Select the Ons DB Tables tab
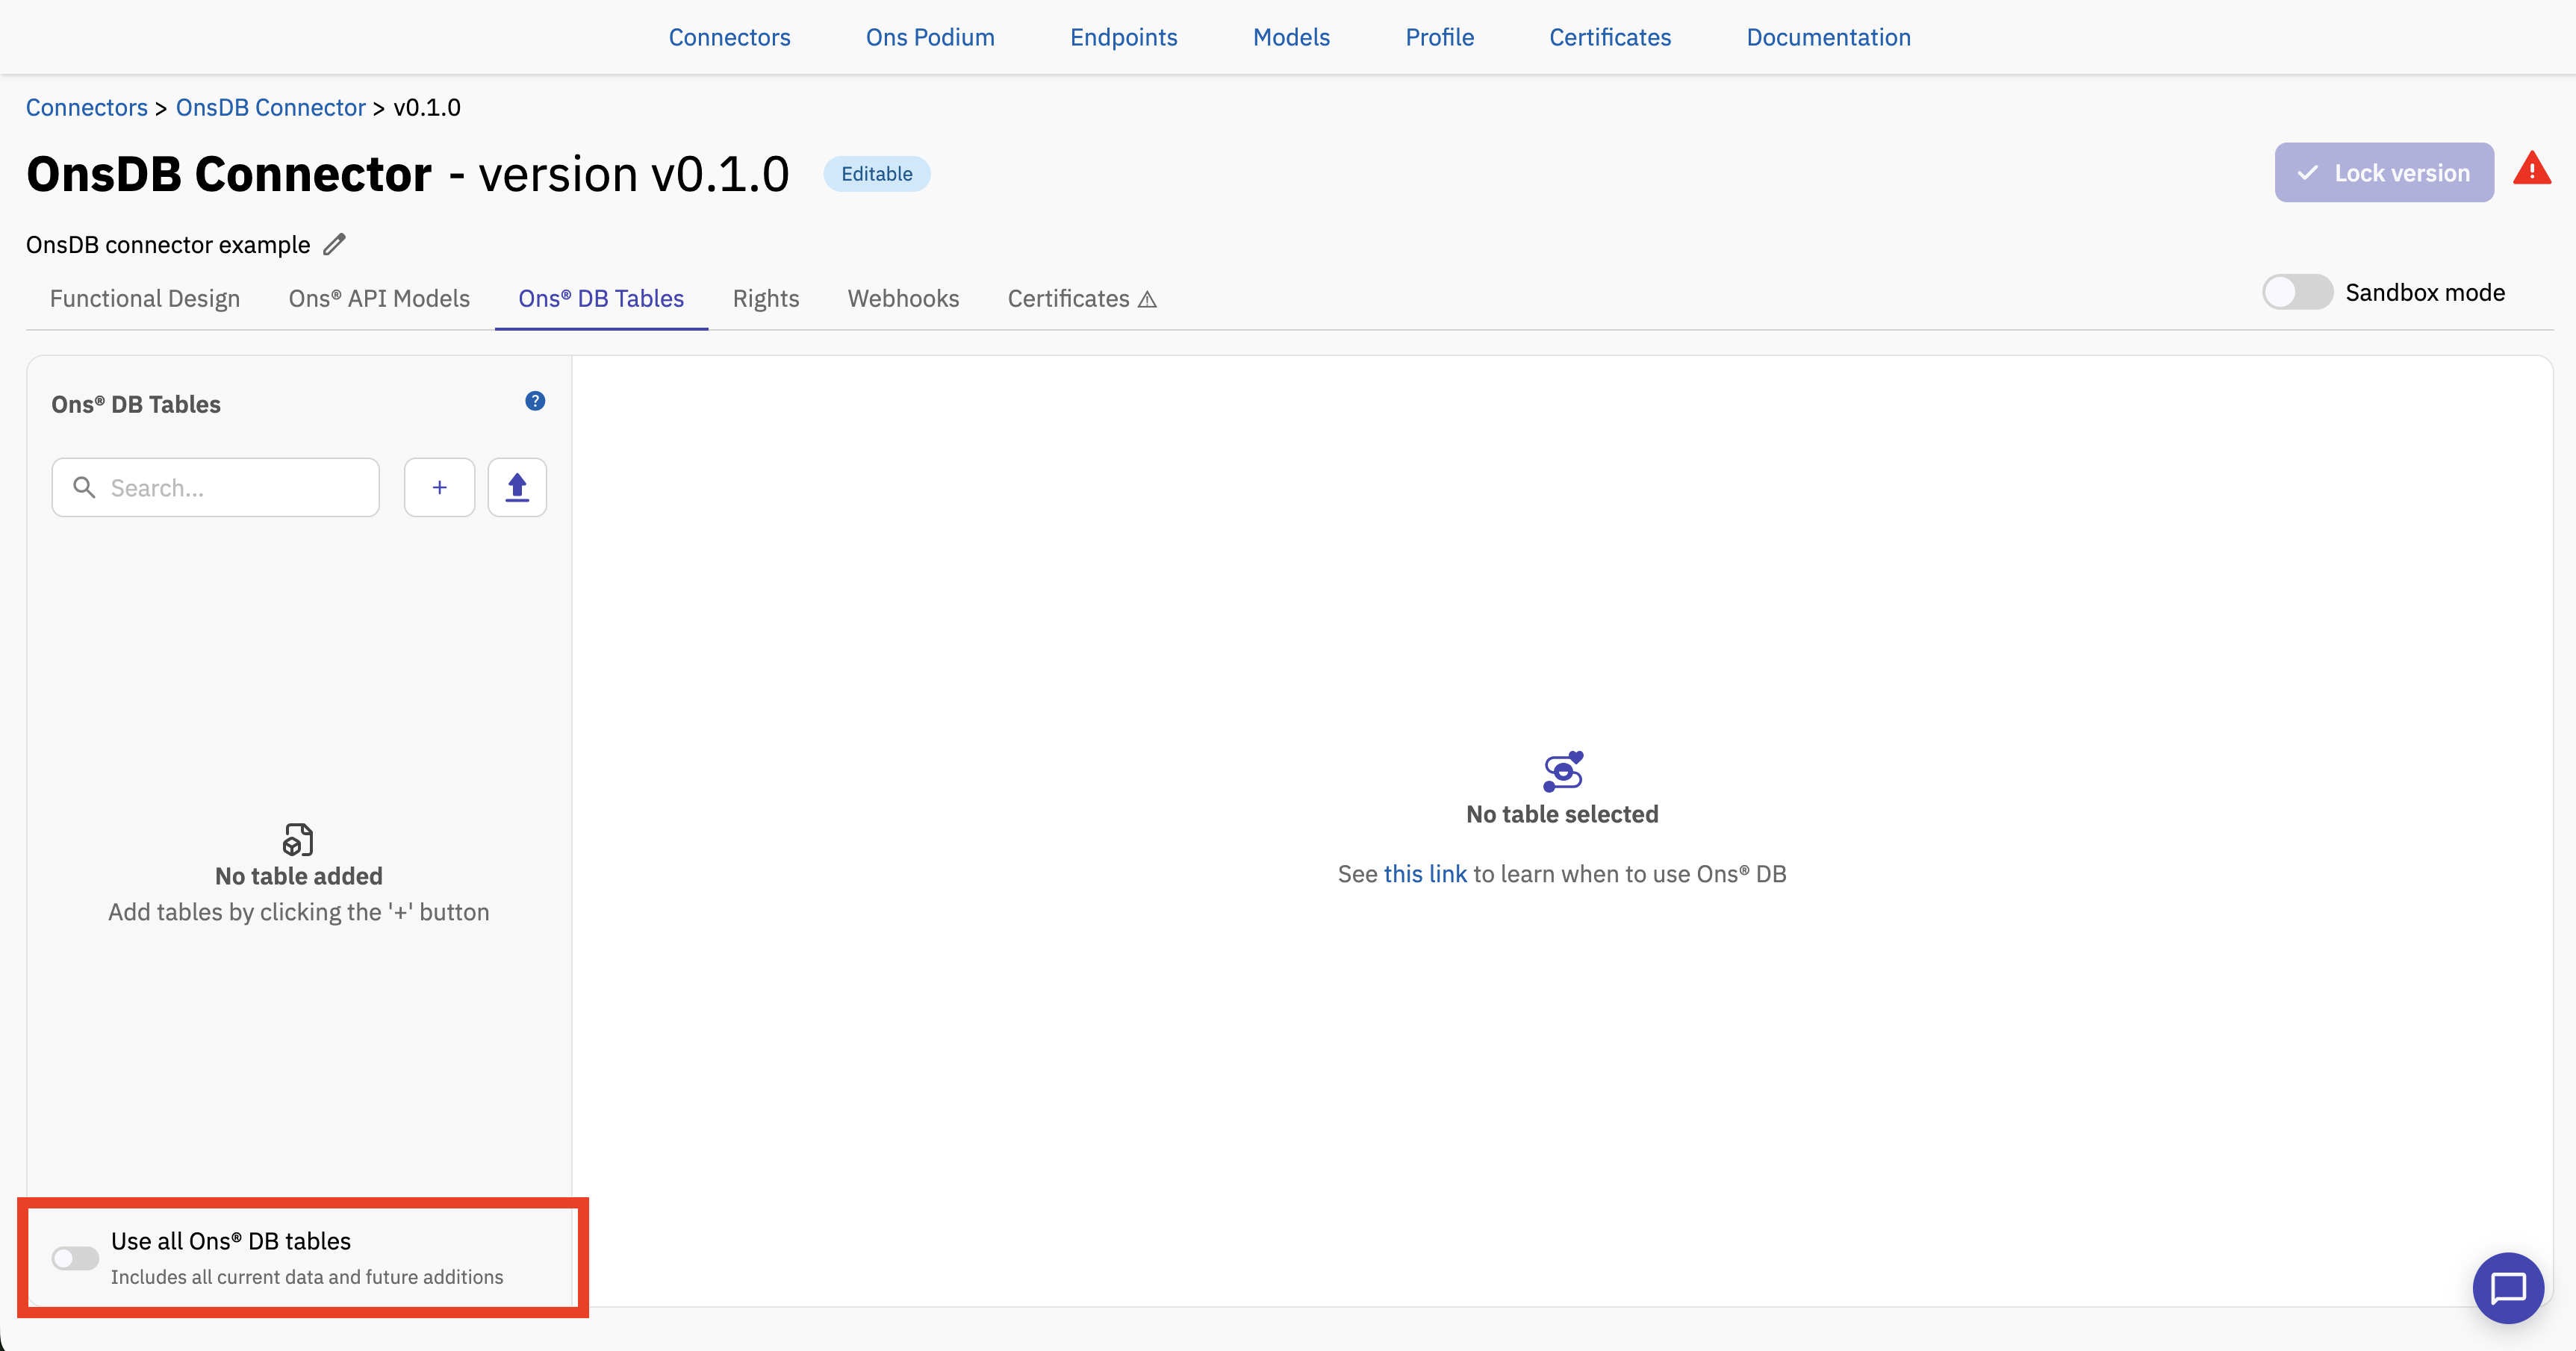The width and height of the screenshot is (2576, 1351). tap(601, 298)
